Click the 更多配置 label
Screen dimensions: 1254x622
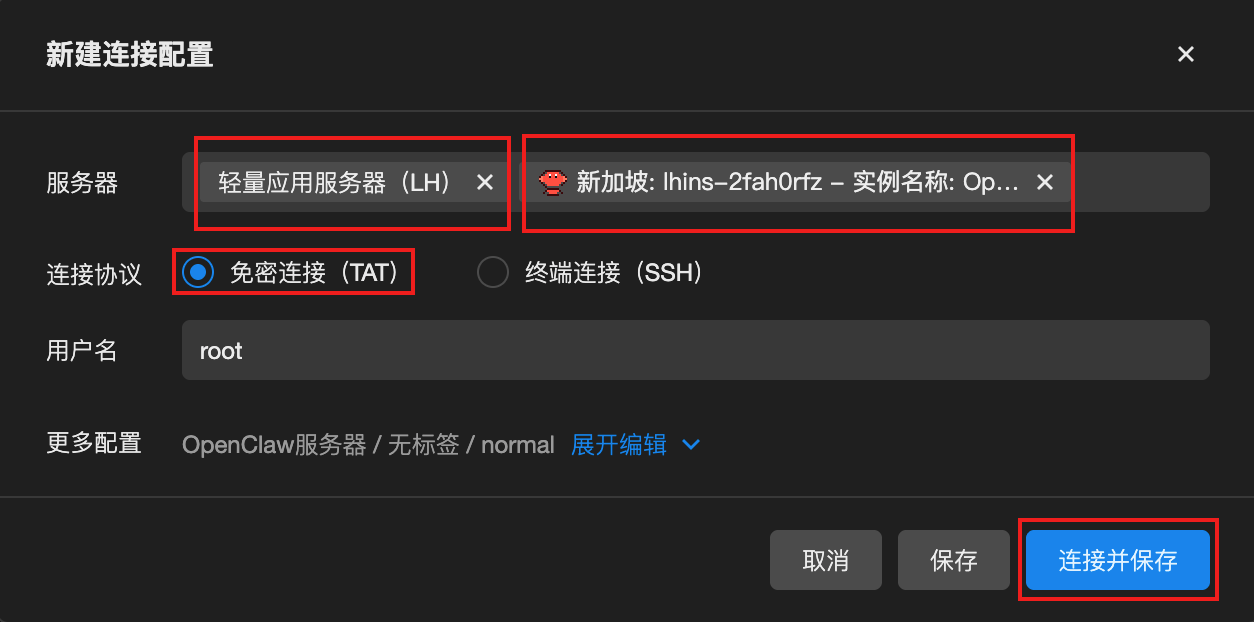(x=94, y=443)
